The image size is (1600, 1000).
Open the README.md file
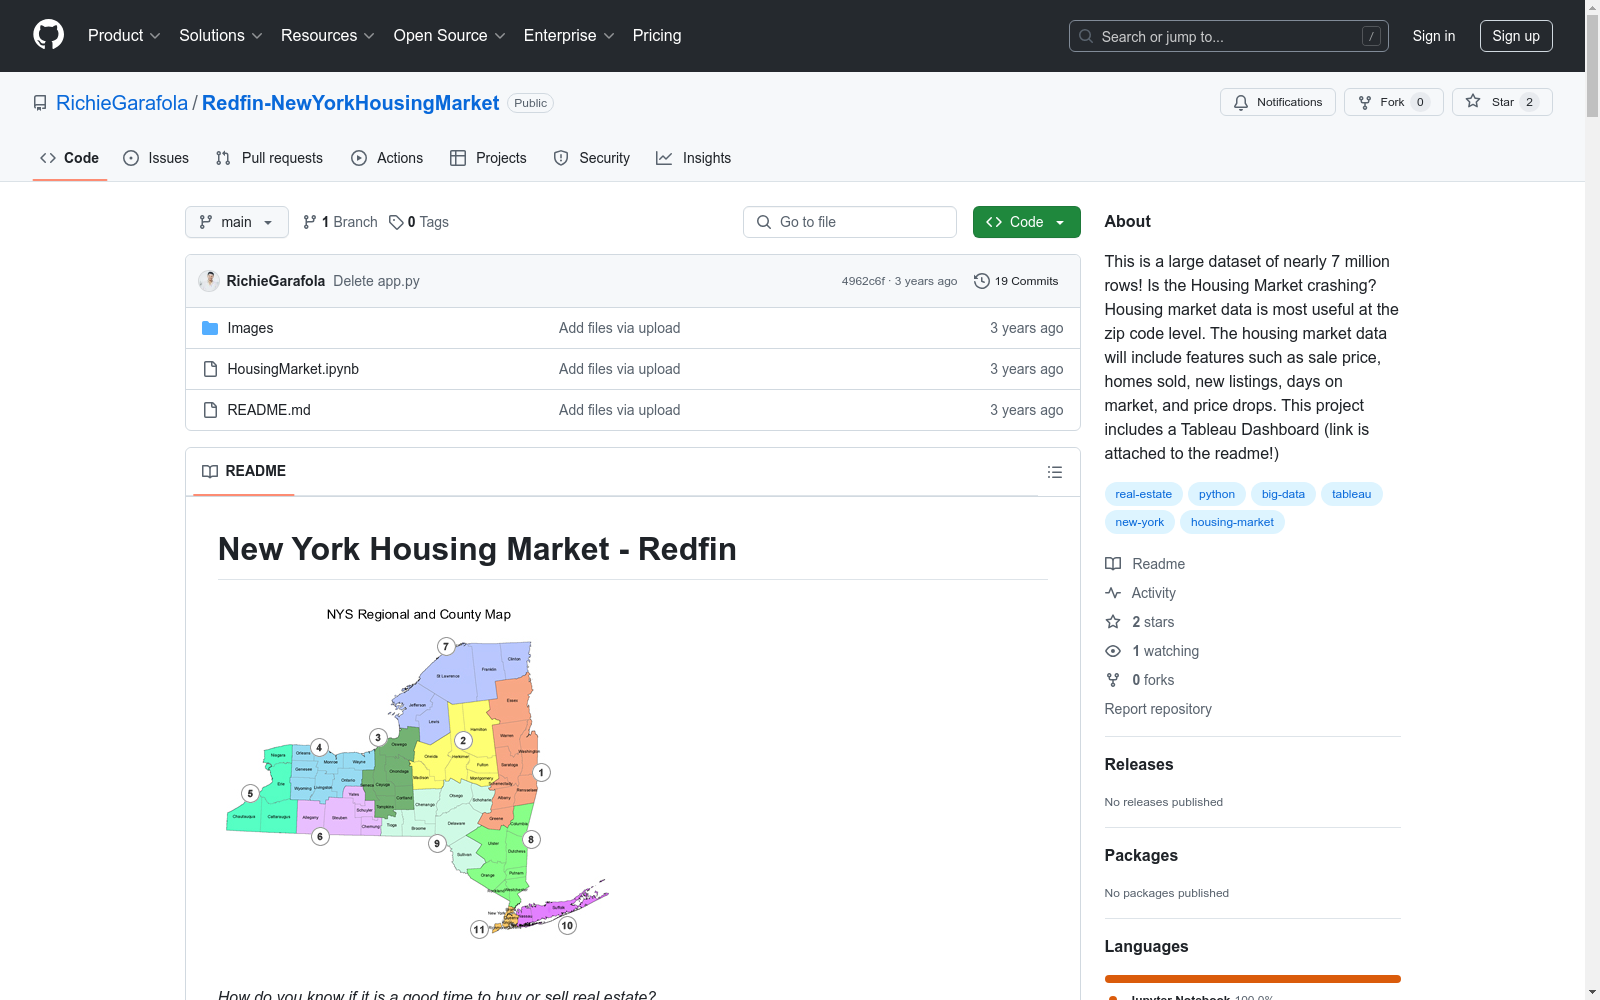pyautogui.click(x=269, y=410)
